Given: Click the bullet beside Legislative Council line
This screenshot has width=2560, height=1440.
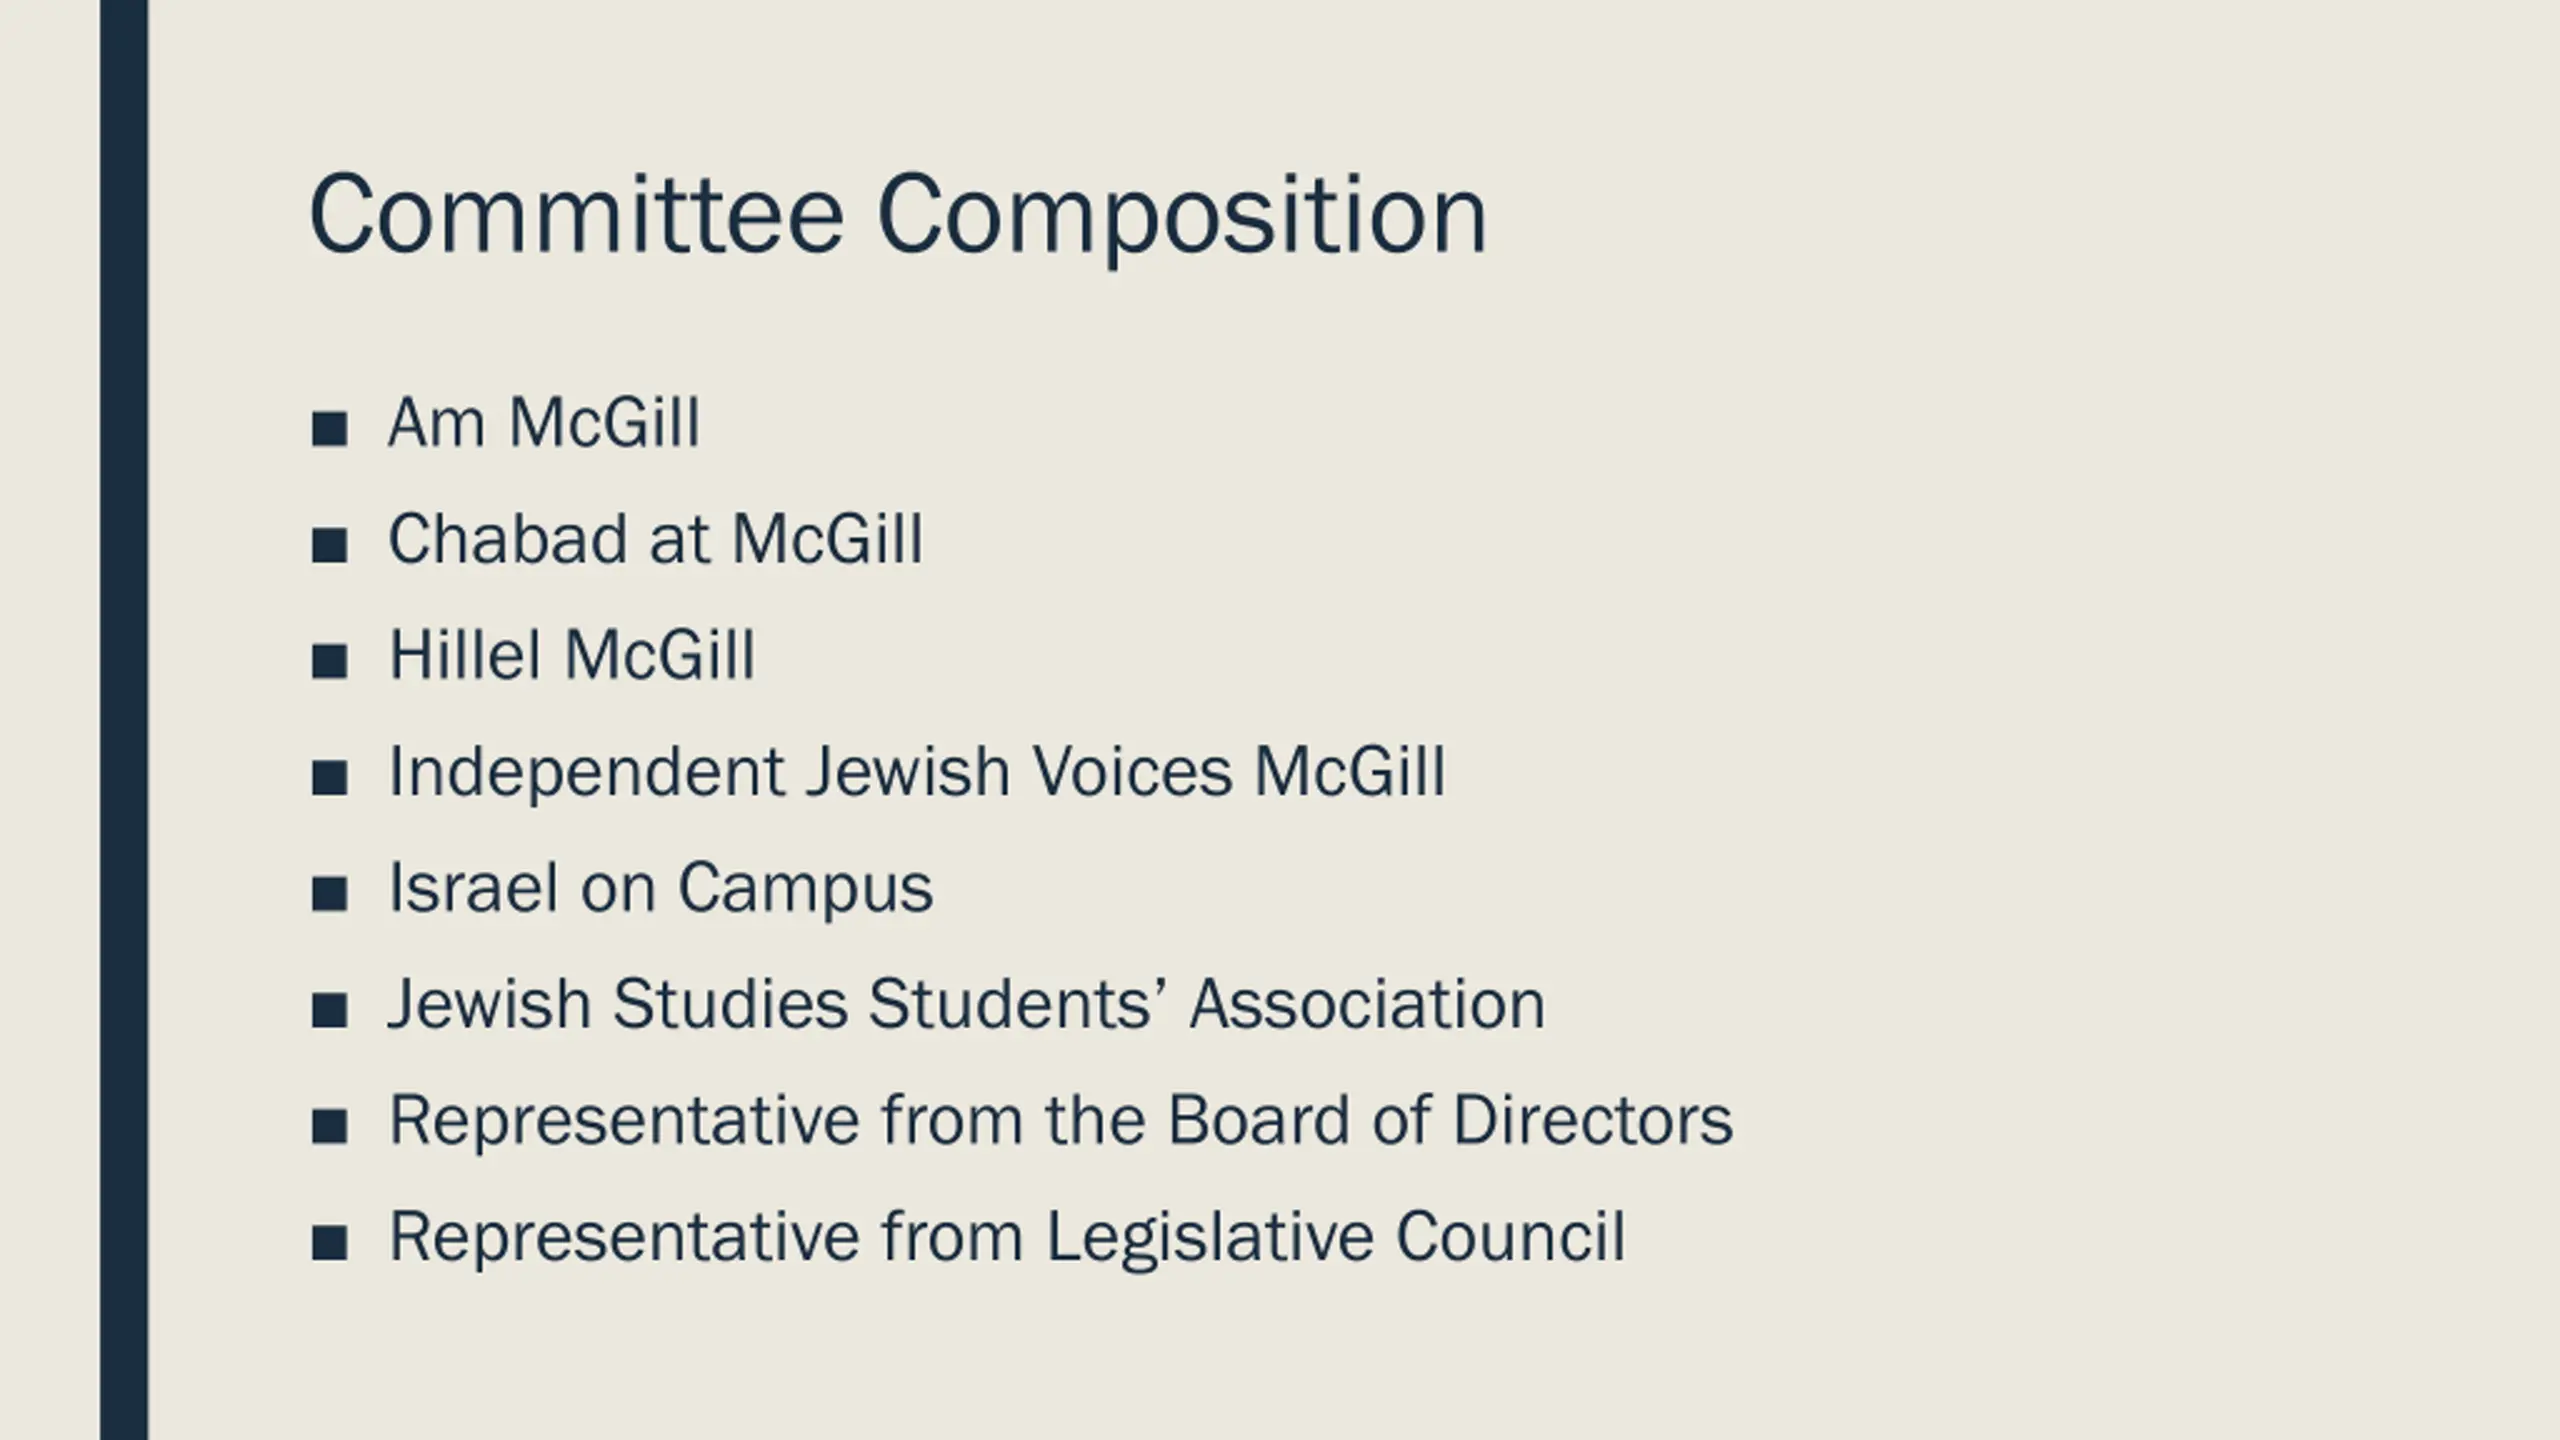Looking at the screenshot, I should point(329,1243).
